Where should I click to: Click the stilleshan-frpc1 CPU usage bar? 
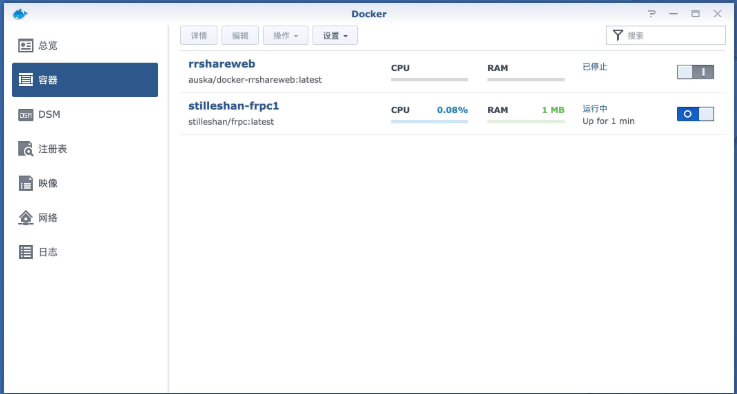(x=430, y=121)
